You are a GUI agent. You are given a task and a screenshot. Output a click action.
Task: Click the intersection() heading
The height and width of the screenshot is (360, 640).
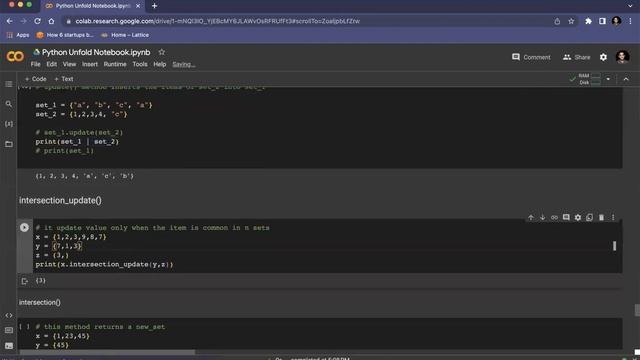point(40,302)
